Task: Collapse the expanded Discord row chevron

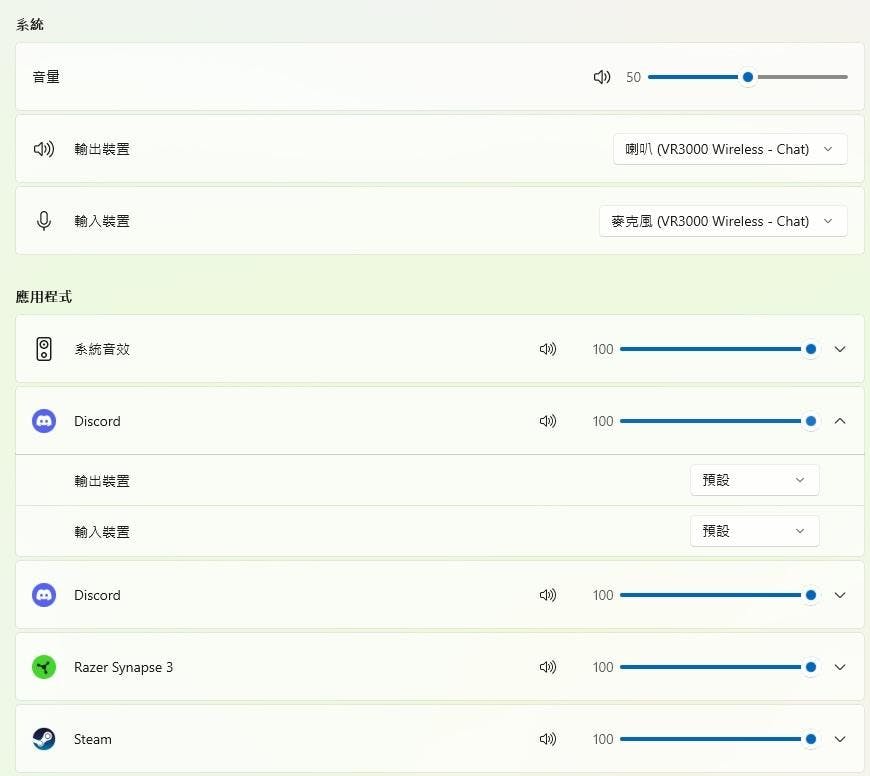Action: point(840,421)
